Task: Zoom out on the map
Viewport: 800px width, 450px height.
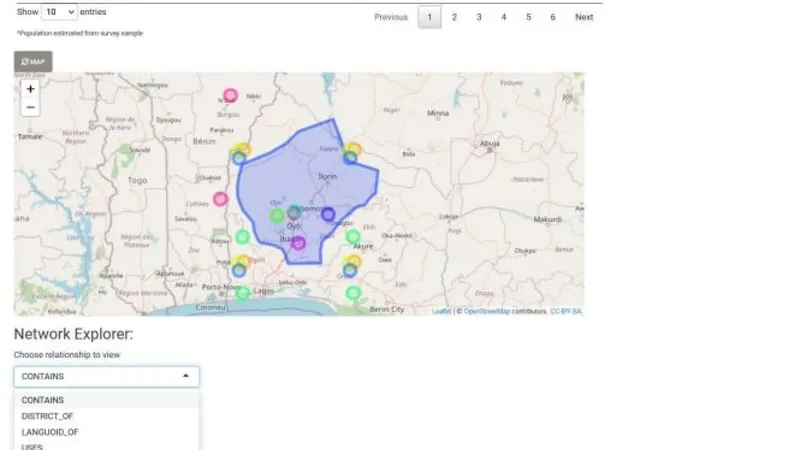Action: pyautogui.click(x=30, y=107)
